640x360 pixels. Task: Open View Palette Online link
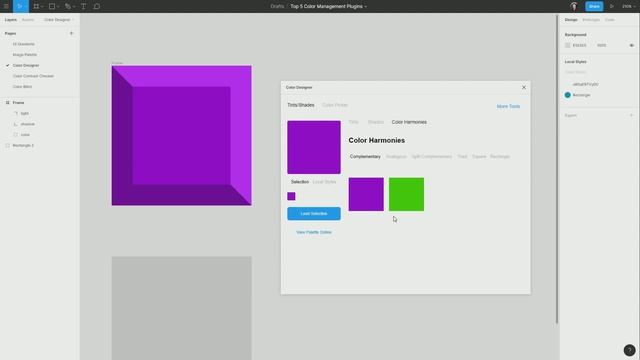click(313, 232)
